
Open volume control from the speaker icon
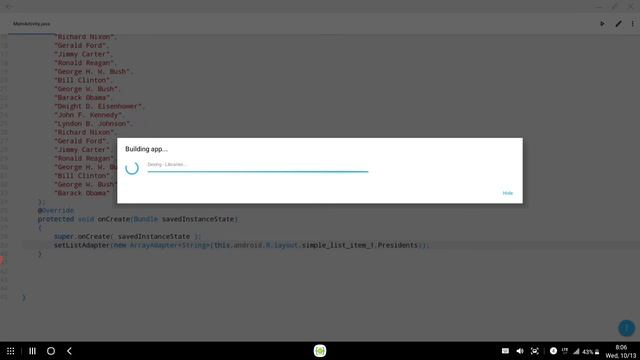coord(520,351)
